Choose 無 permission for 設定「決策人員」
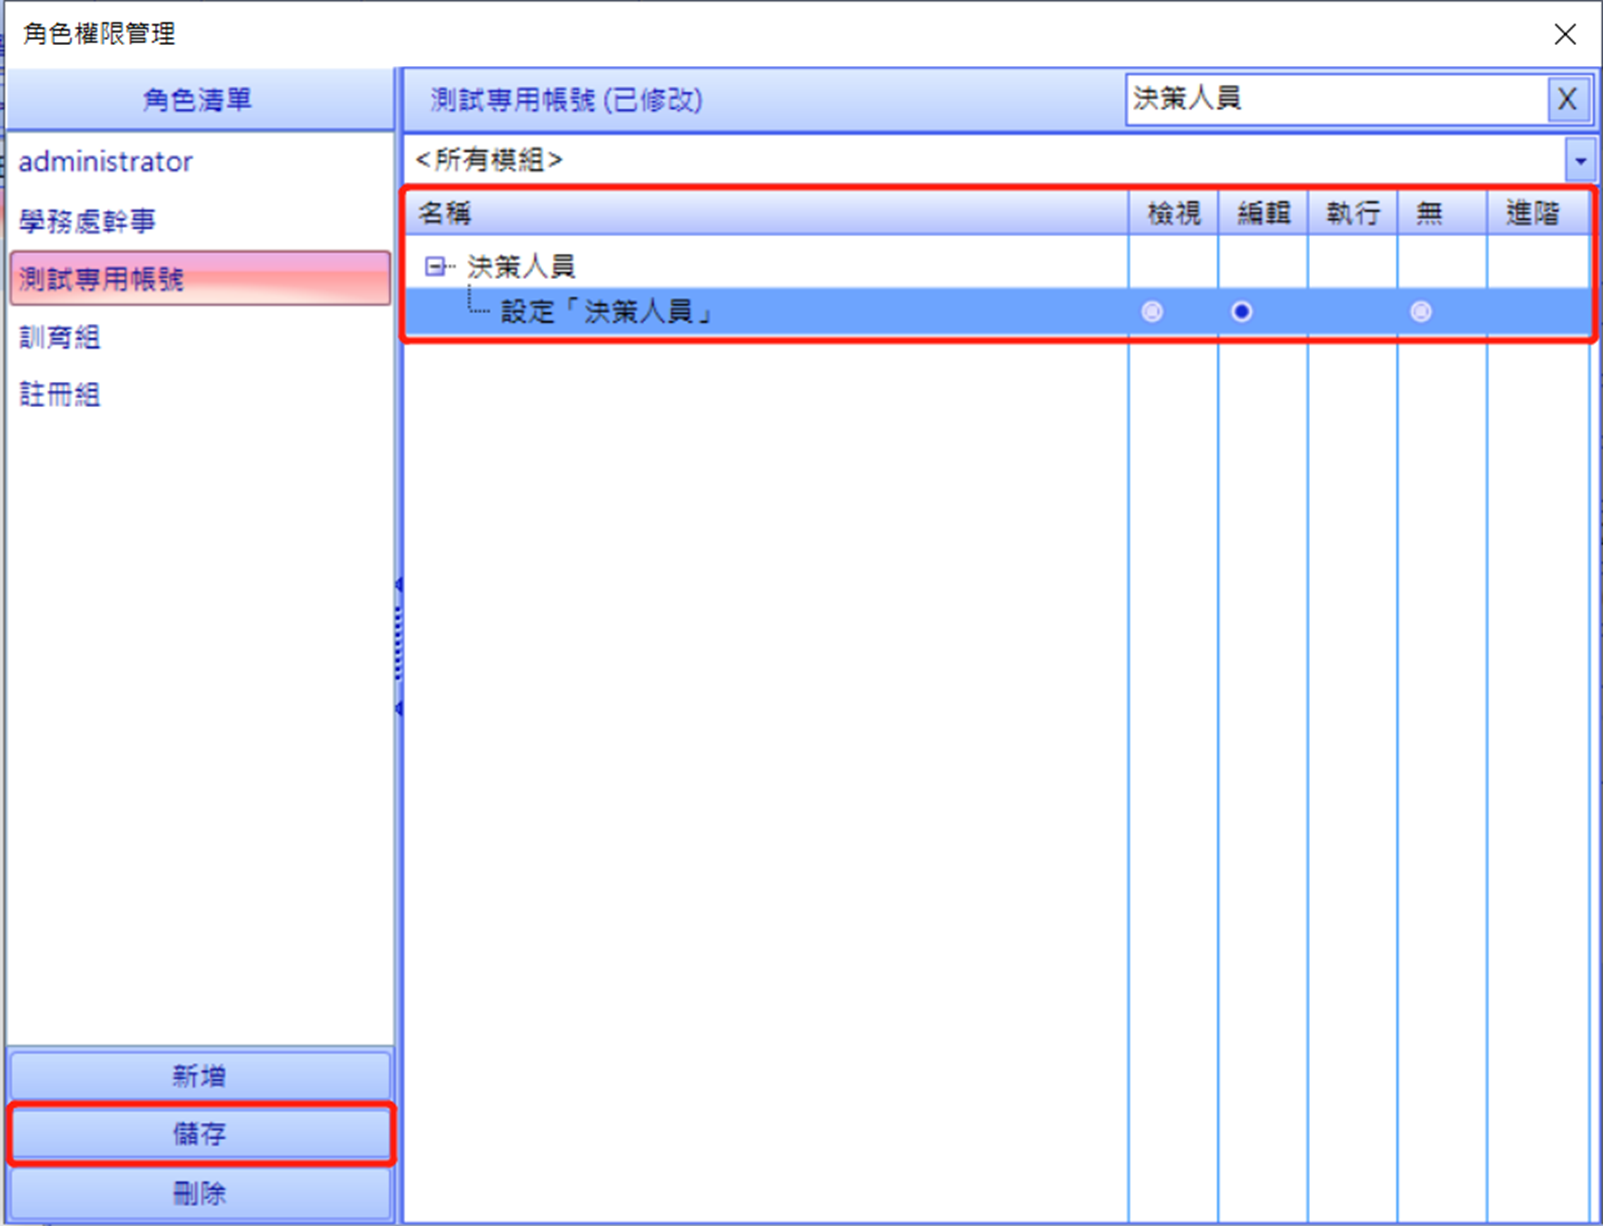 click(1420, 312)
